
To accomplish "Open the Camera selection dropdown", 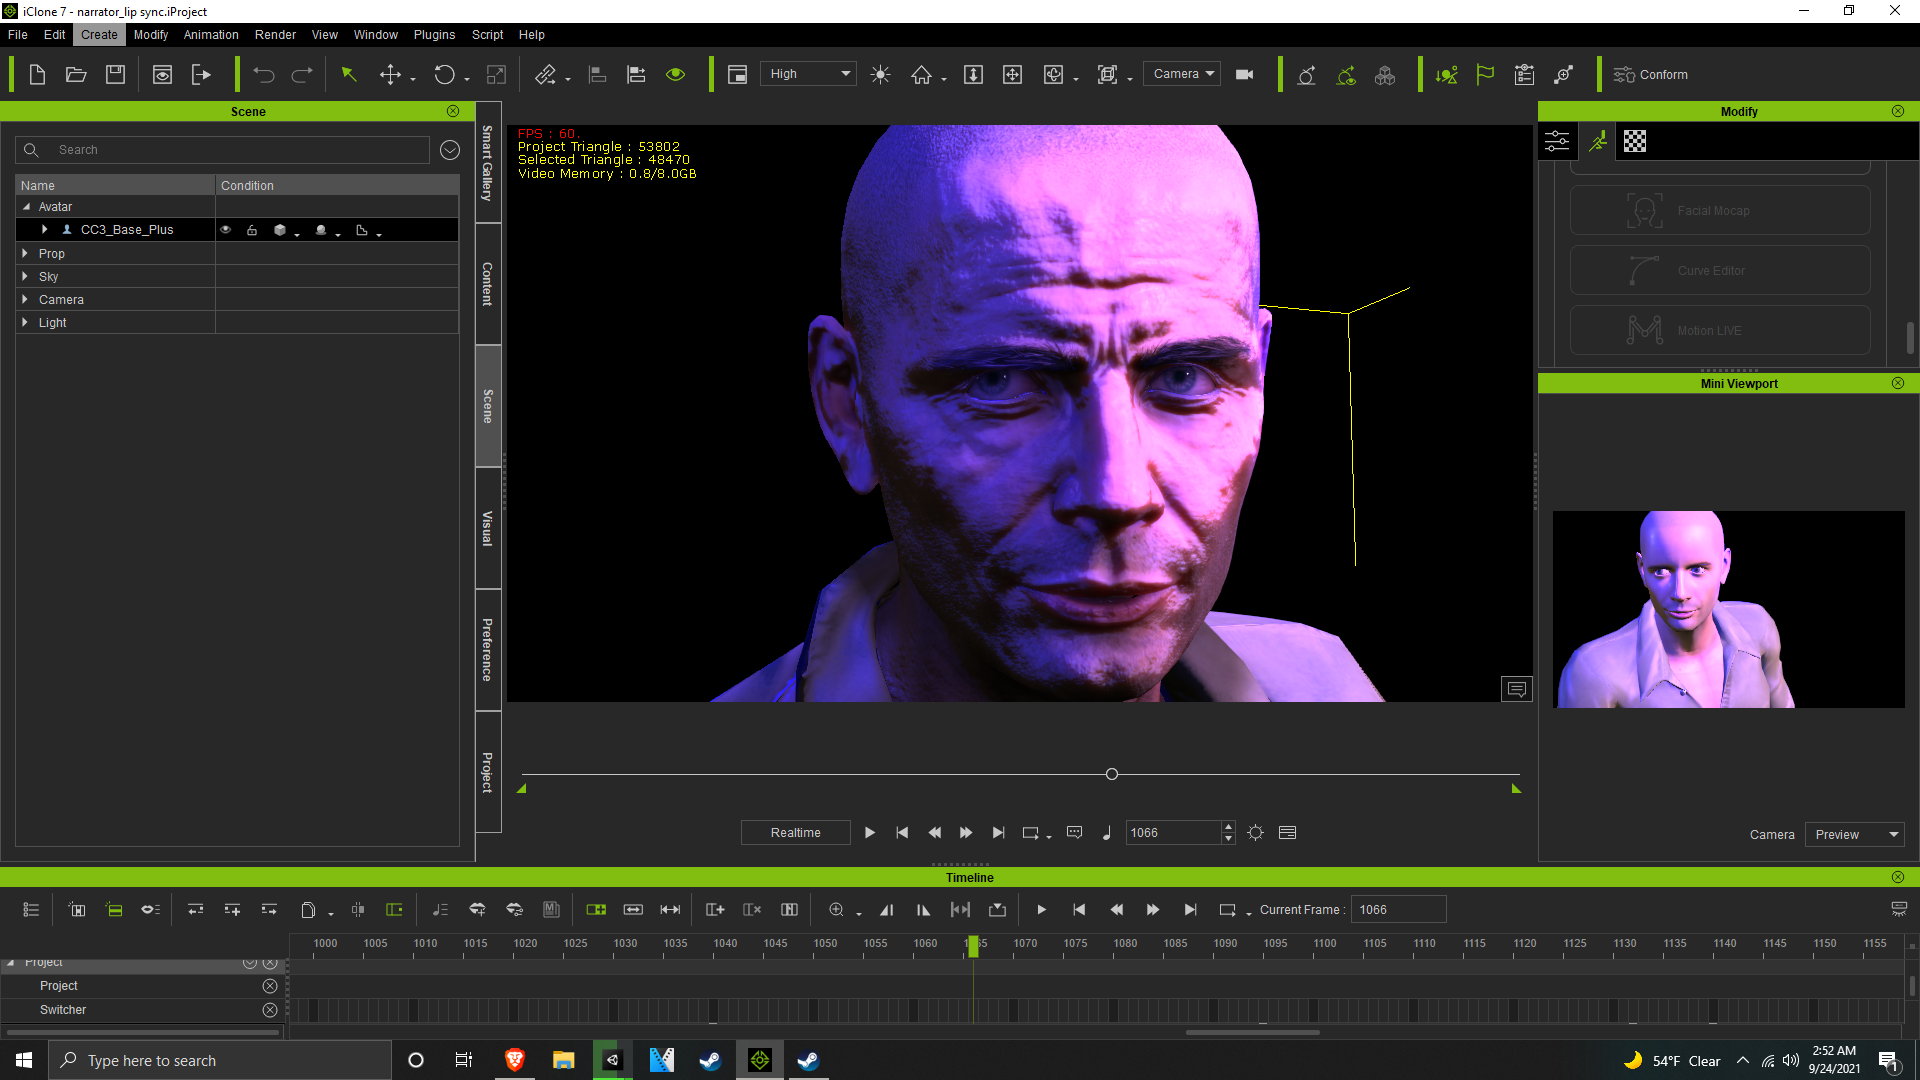I will click(1183, 74).
